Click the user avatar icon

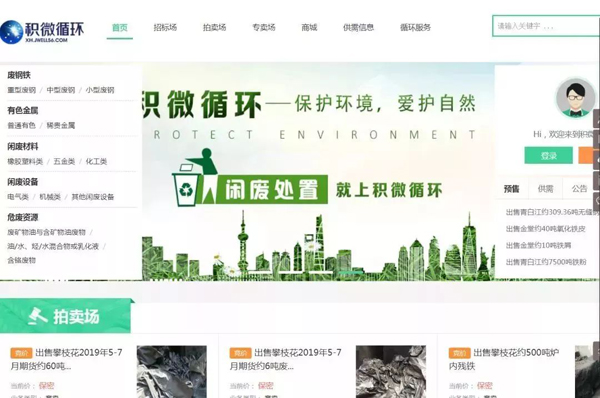[x=575, y=98]
